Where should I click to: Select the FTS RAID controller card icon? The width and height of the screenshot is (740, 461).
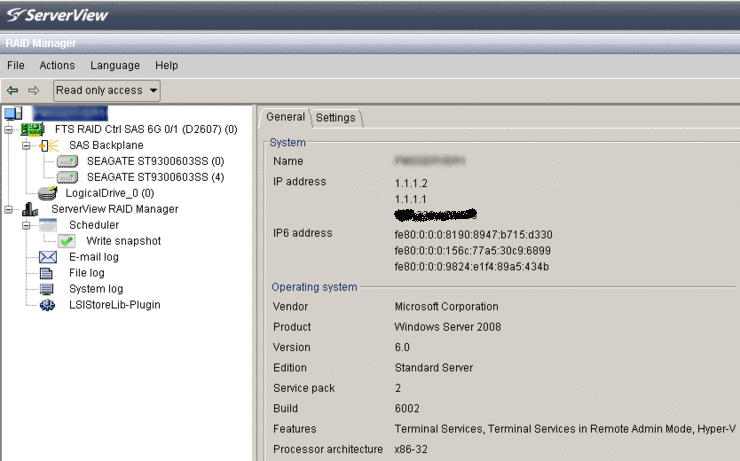[31, 129]
